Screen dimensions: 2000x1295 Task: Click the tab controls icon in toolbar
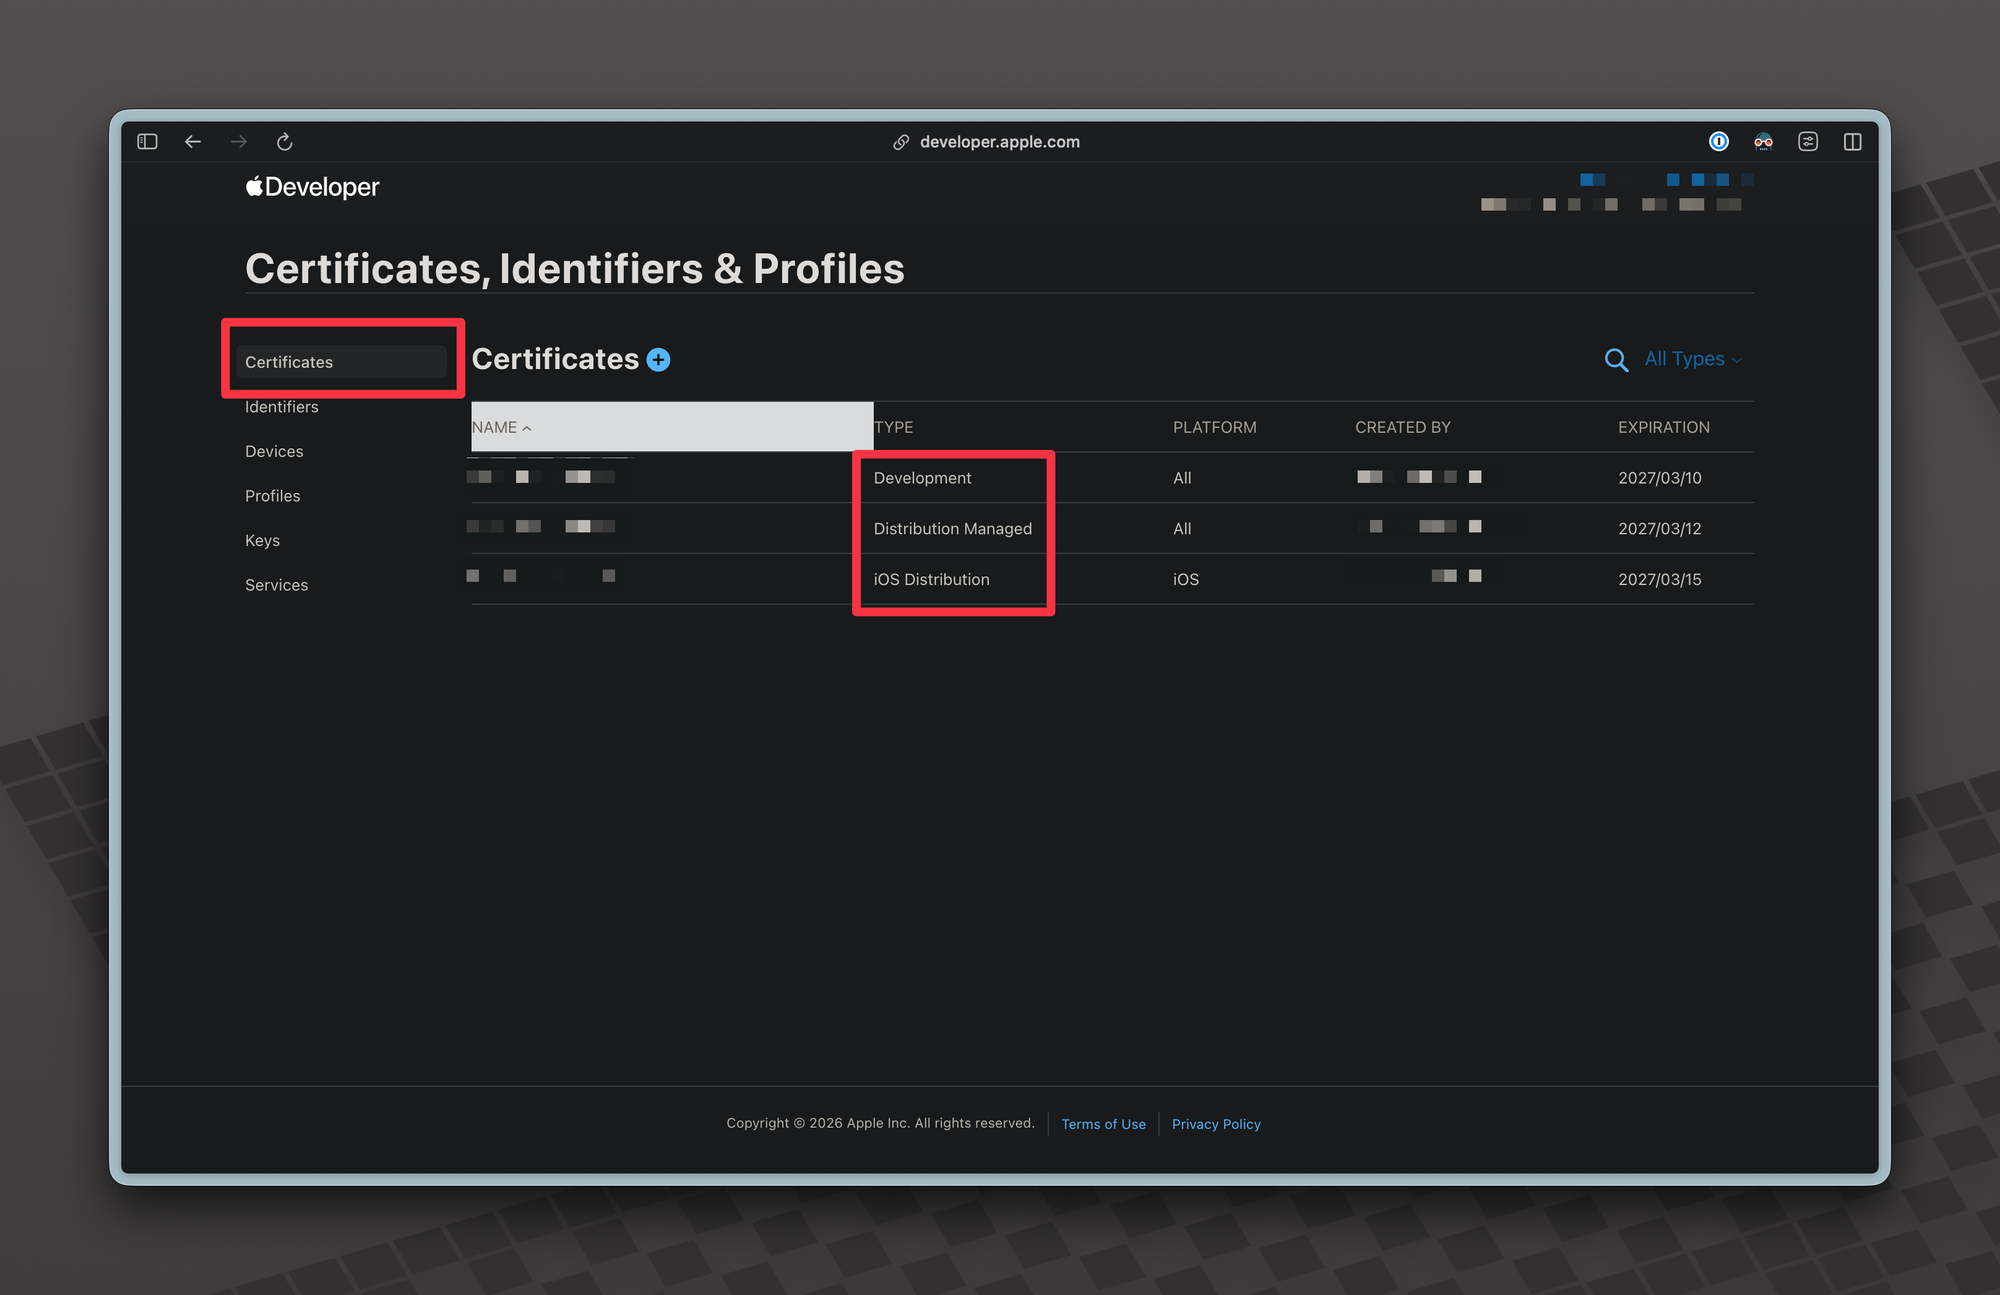[1807, 142]
